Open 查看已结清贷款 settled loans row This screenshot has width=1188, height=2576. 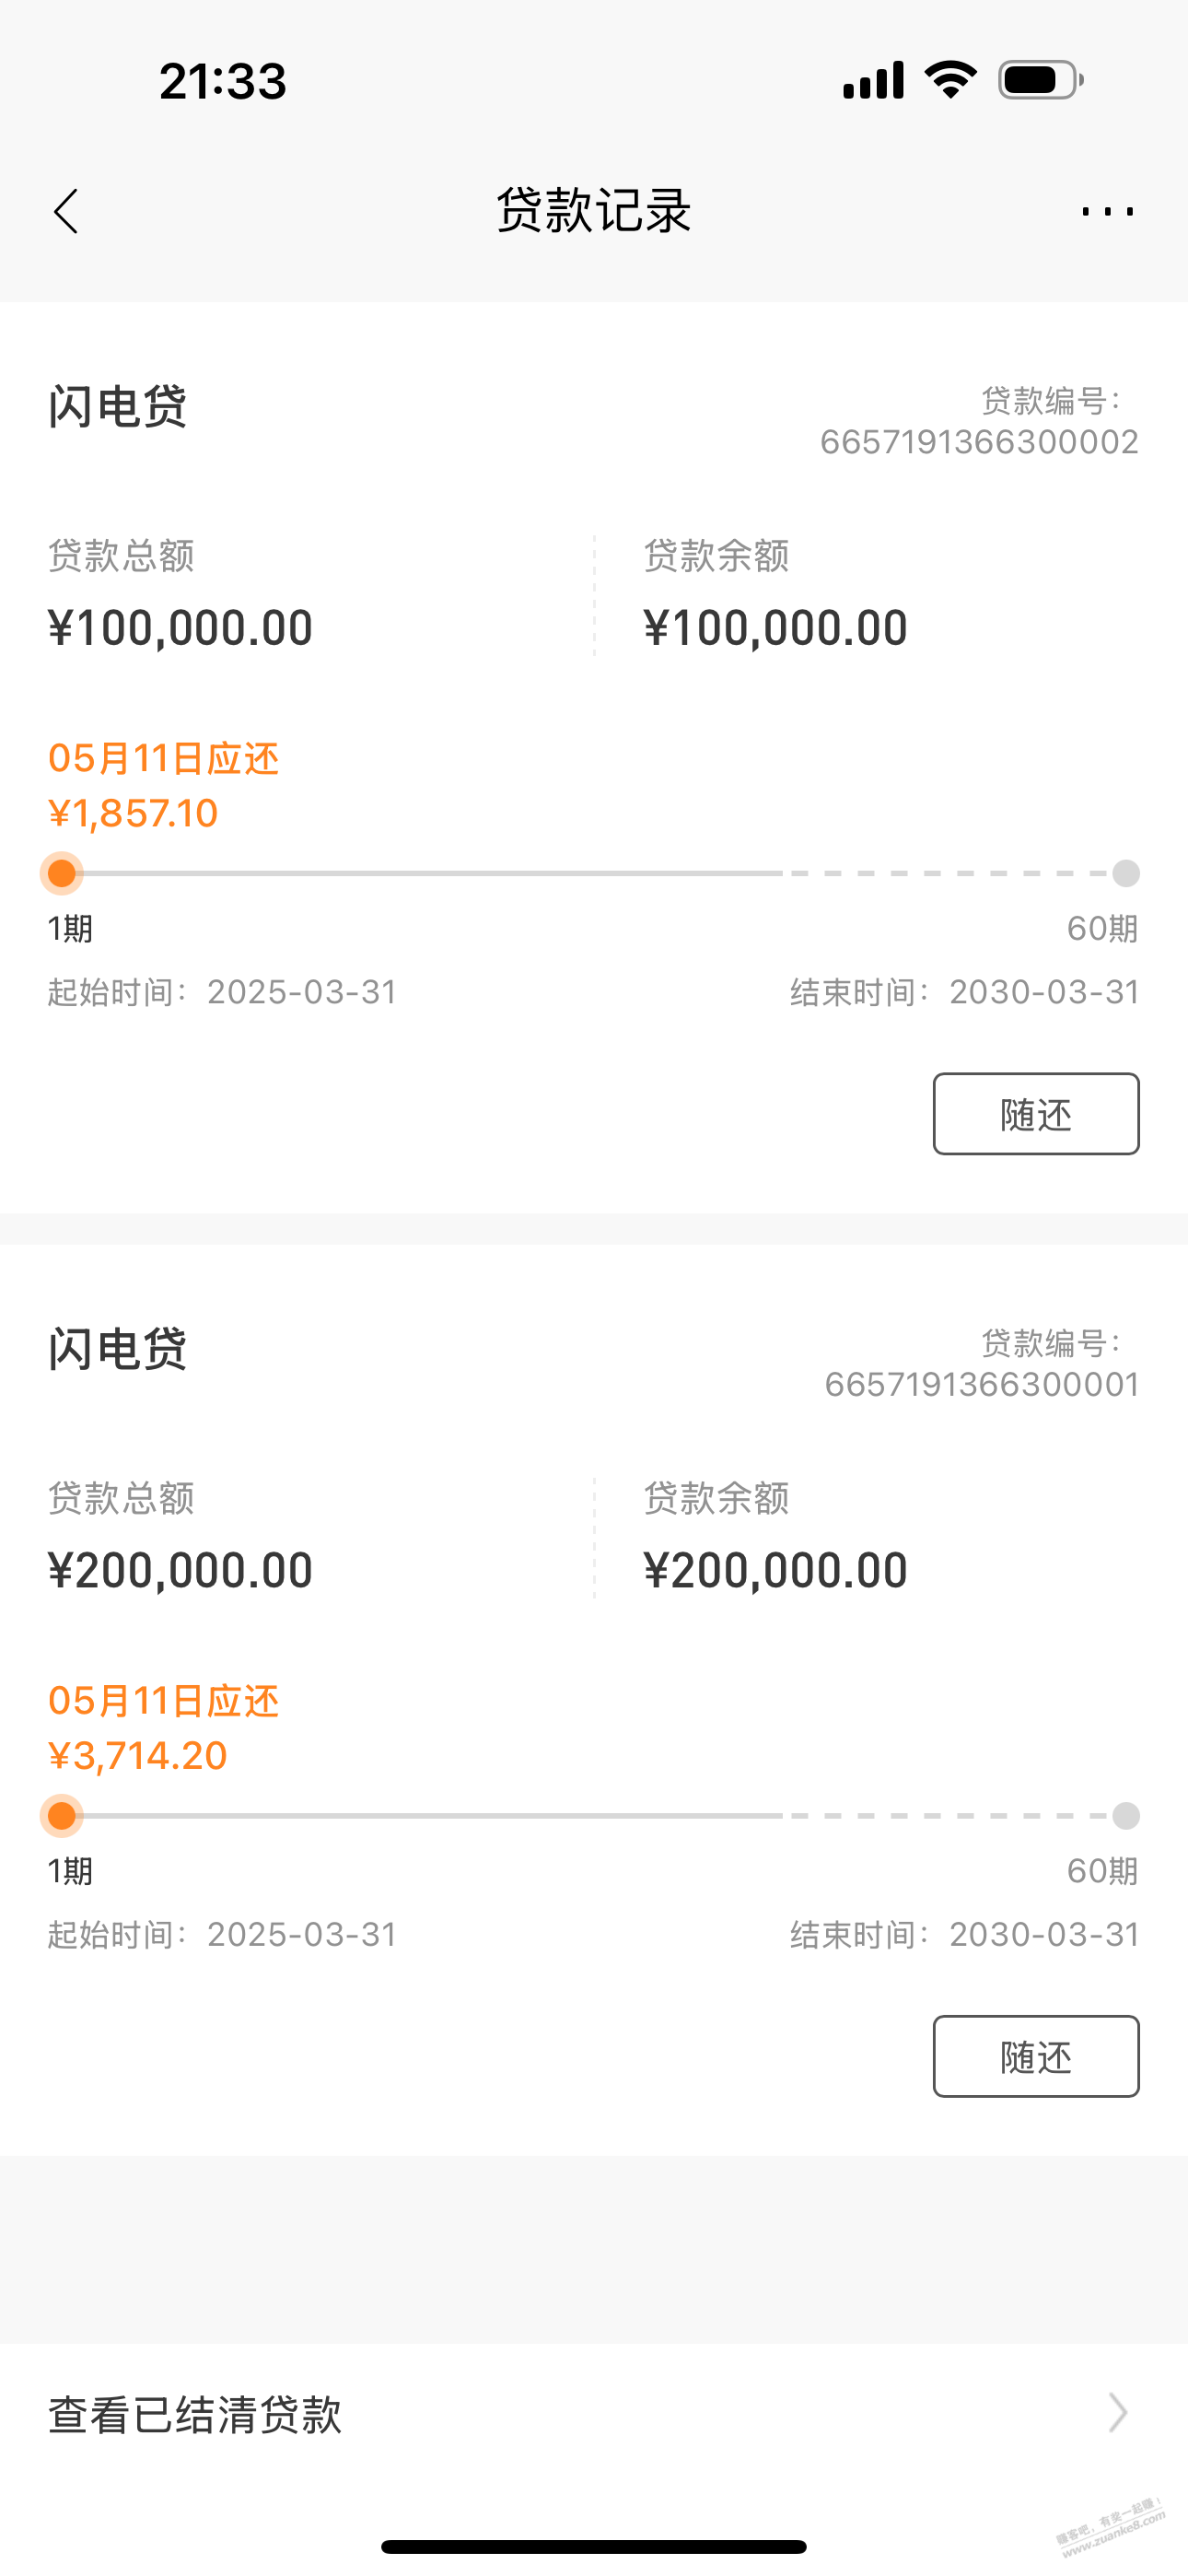pos(594,2413)
